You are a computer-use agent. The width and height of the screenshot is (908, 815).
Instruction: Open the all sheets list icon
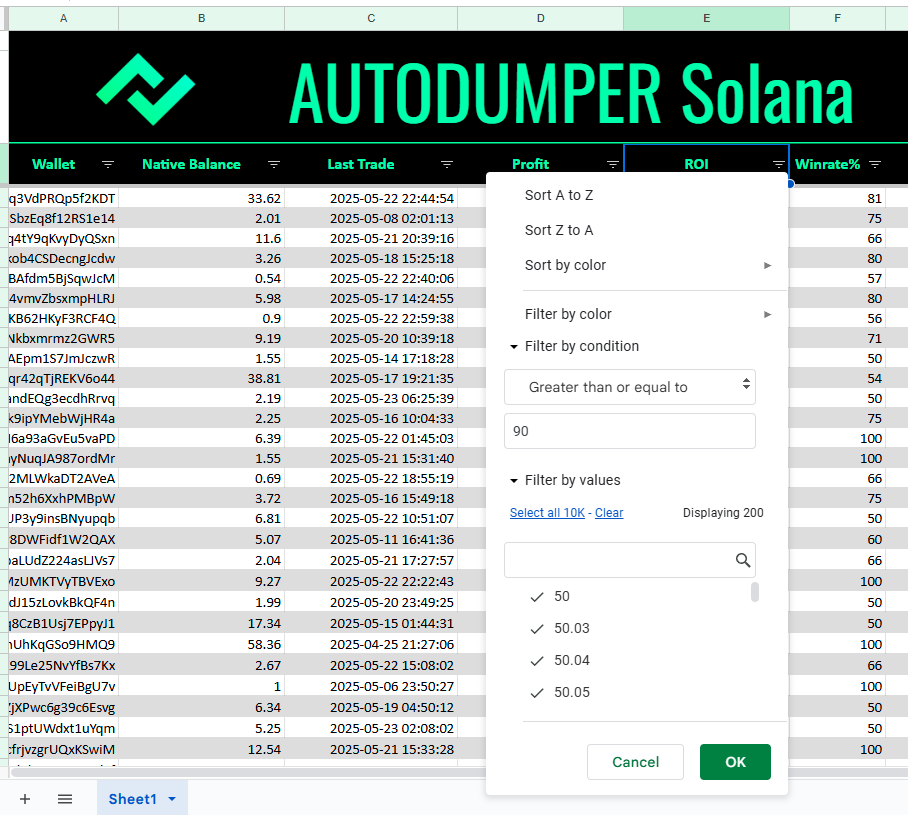(65, 799)
